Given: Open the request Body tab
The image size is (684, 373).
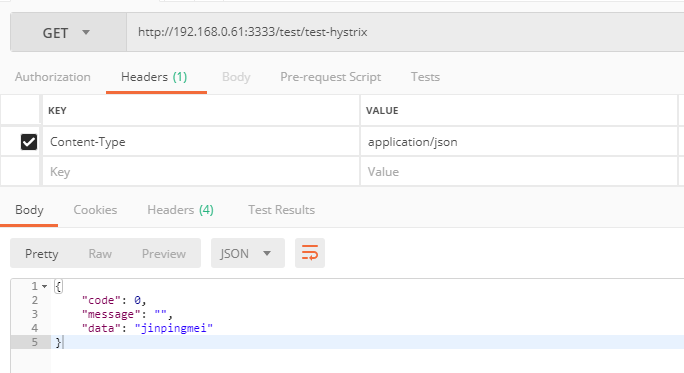Looking at the screenshot, I should [236, 77].
